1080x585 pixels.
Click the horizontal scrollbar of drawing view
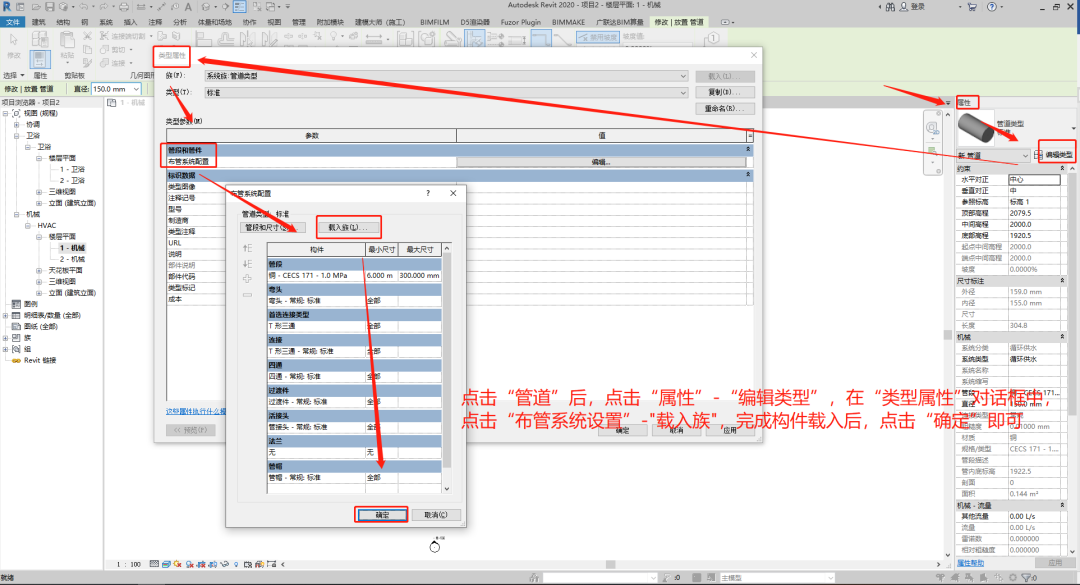610,564
